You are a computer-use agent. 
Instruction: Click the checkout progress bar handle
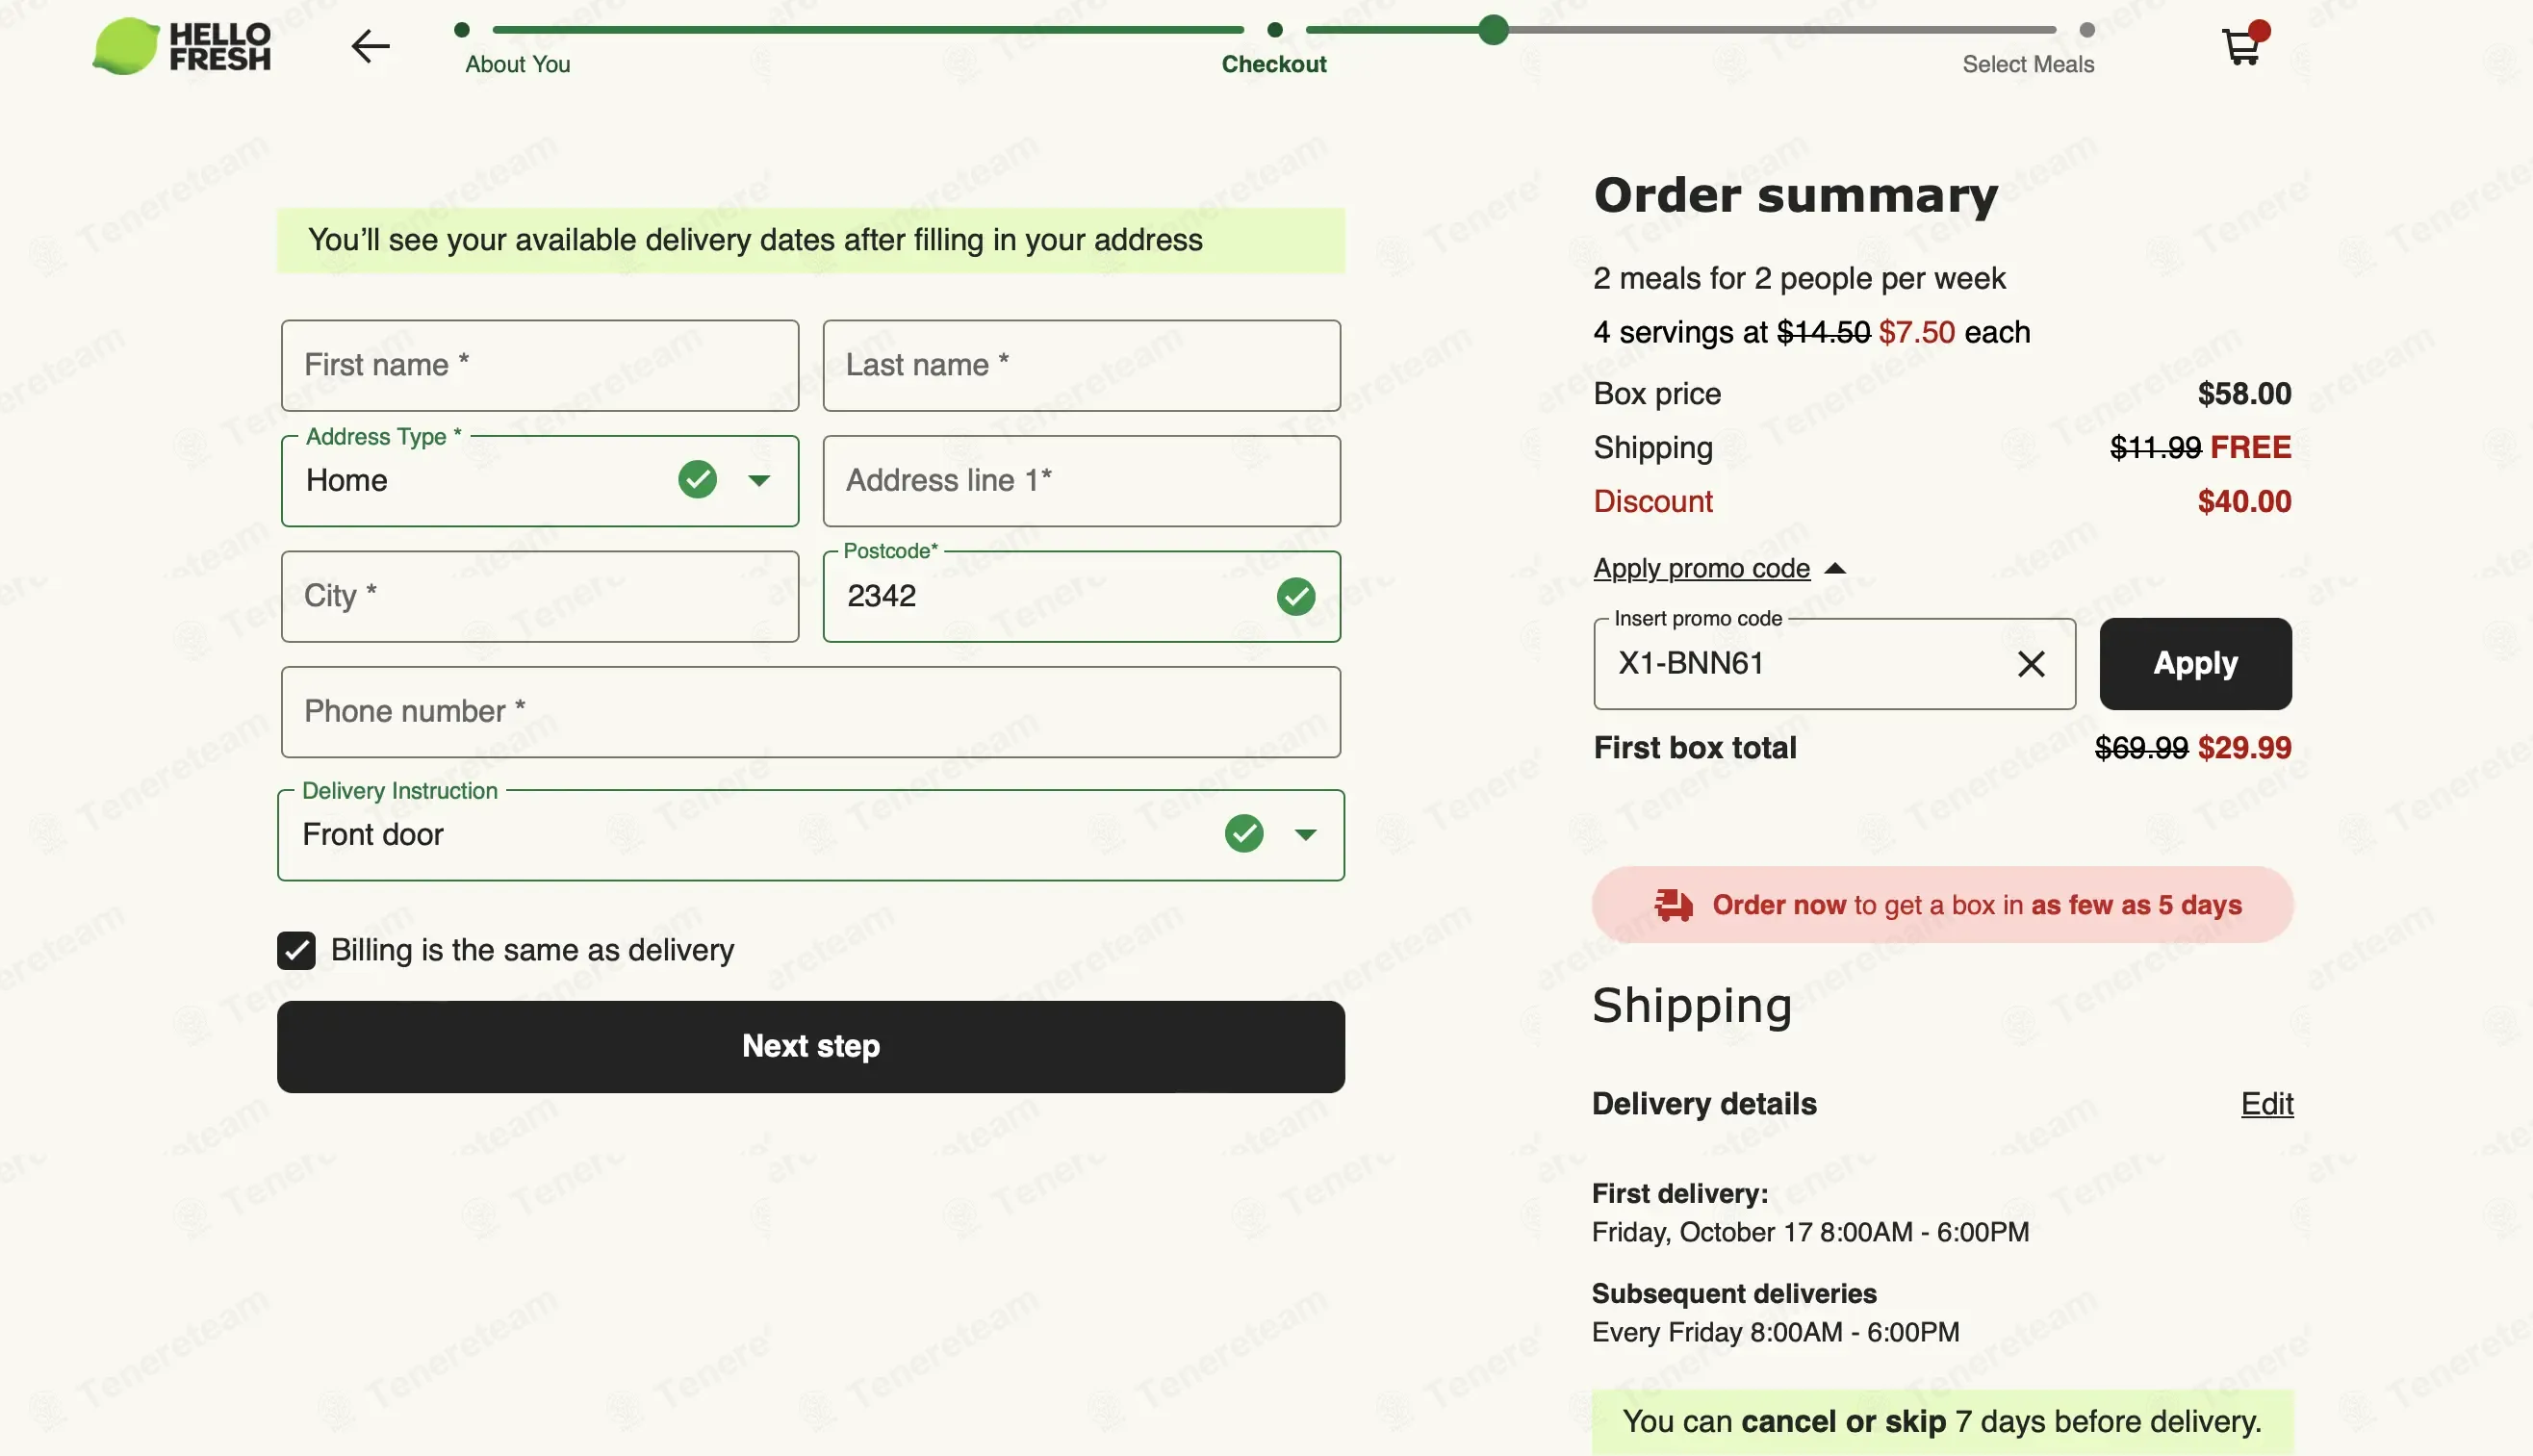(1493, 30)
